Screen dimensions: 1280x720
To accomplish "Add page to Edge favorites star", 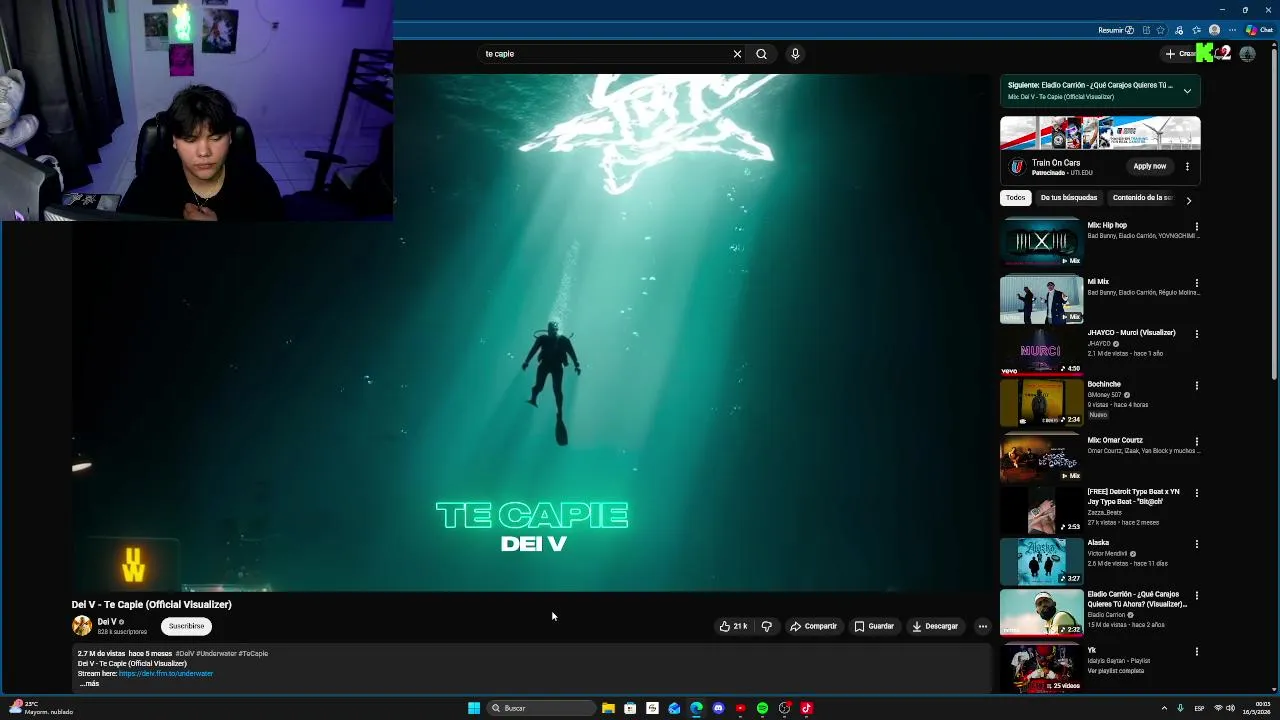I will 1162,30.
